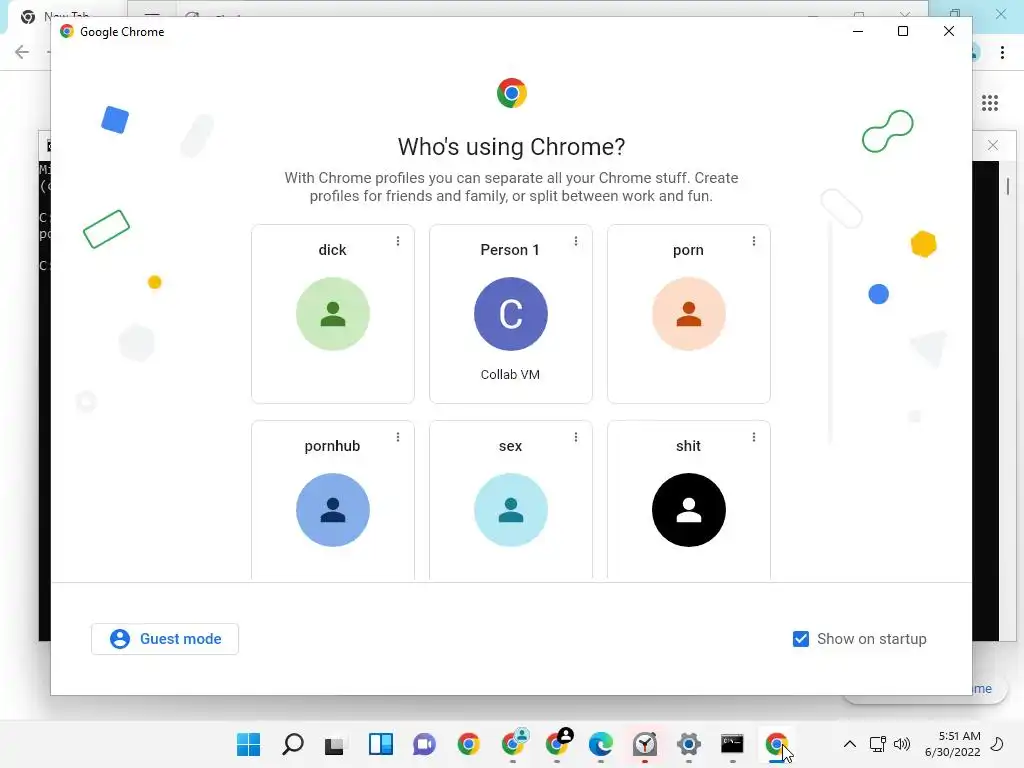
Task: Open the clock app icon on the taskbar
Action: coord(645,744)
